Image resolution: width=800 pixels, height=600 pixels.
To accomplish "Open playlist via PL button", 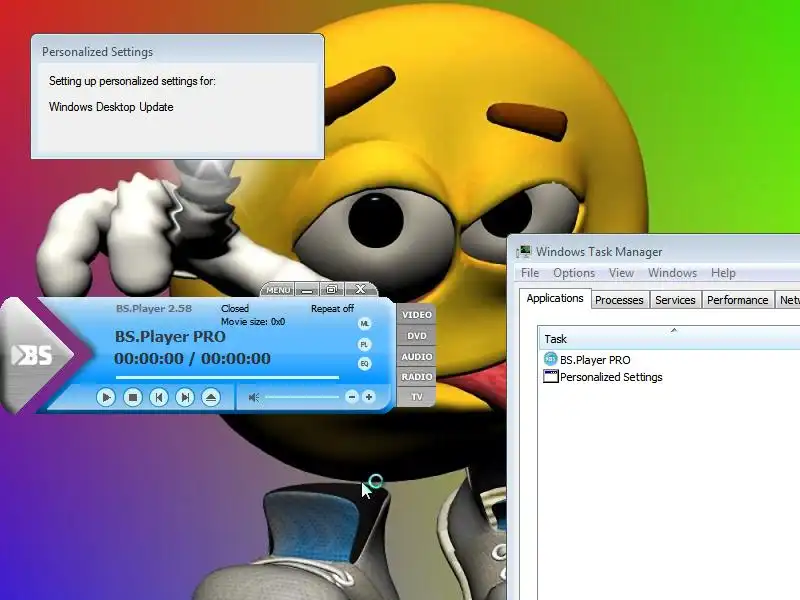I will click(x=364, y=344).
